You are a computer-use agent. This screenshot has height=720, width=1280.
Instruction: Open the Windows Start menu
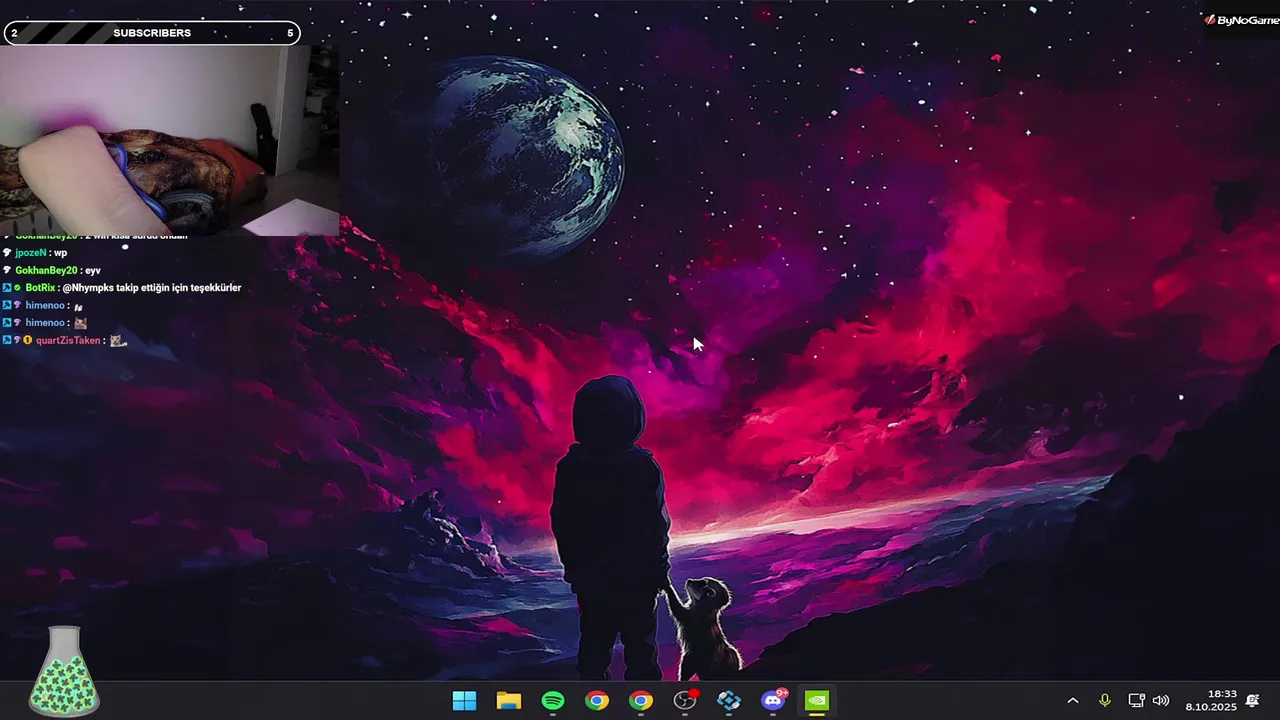(x=464, y=700)
